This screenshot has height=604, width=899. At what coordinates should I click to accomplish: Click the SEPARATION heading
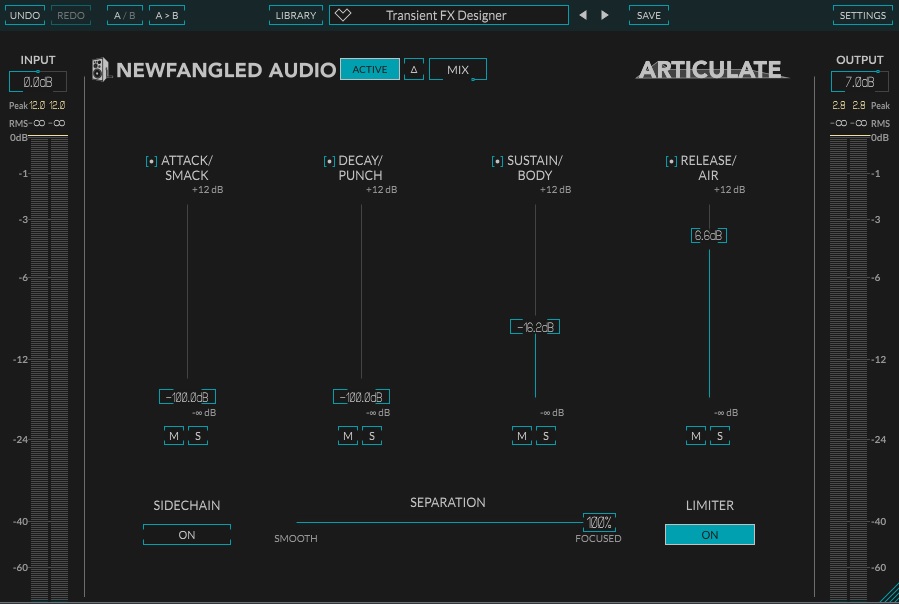448,502
